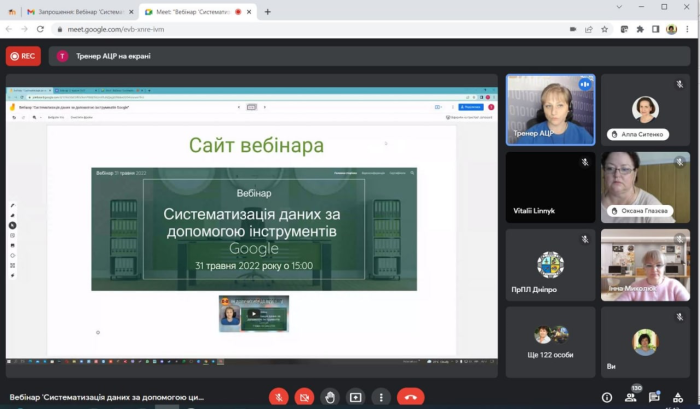700x409 pixels.
Task: Open the activities icon
Action: click(678, 397)
